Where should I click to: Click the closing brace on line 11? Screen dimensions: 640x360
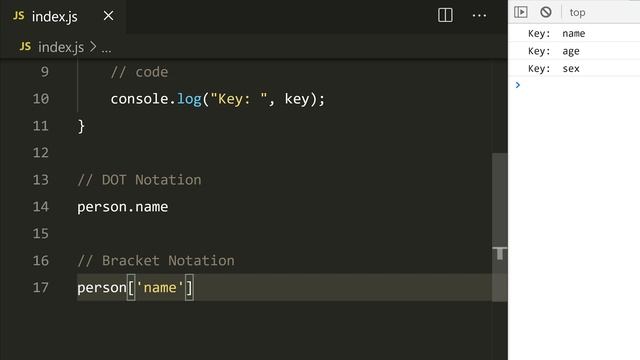(81, 126)
